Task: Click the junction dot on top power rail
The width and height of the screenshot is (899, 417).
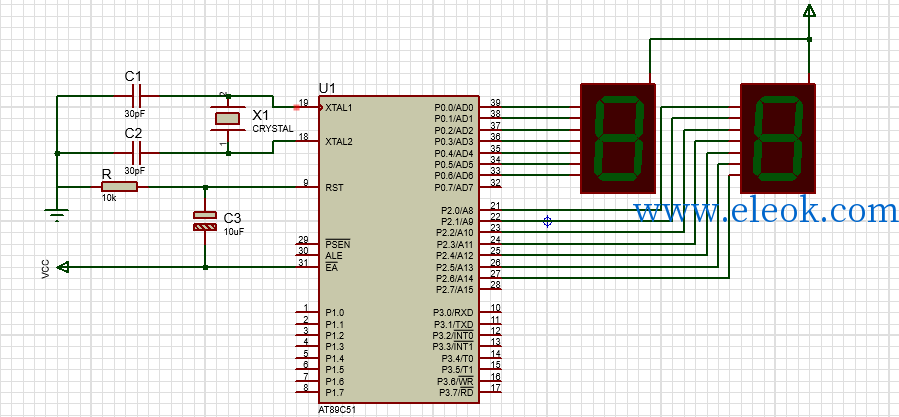Action: pyautogui.click(x=809, y=39)
